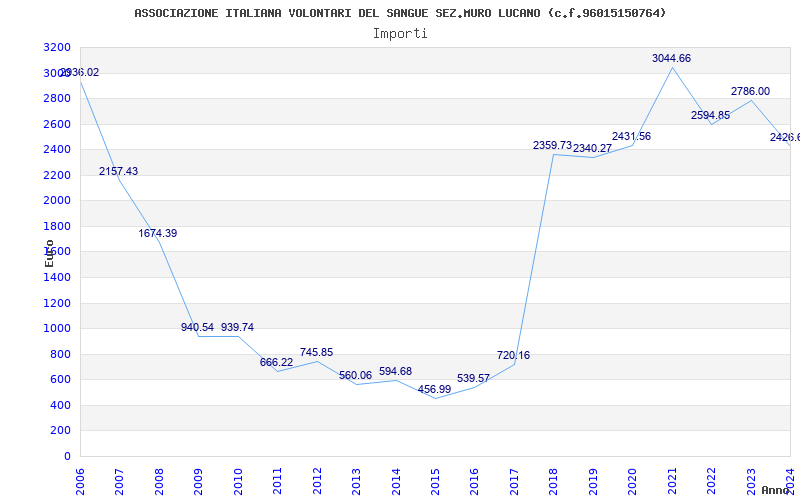
Task: Select the 600 y-axis tick label
Action: [x=61, y=380]
